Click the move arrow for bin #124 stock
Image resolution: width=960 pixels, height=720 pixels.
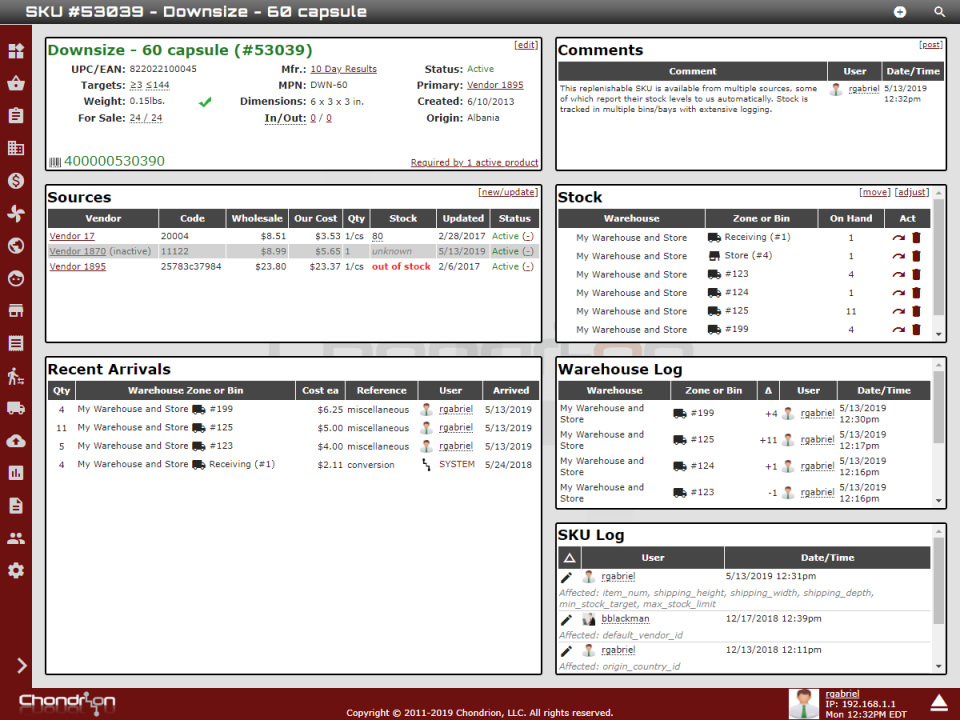tap(898, 293)
